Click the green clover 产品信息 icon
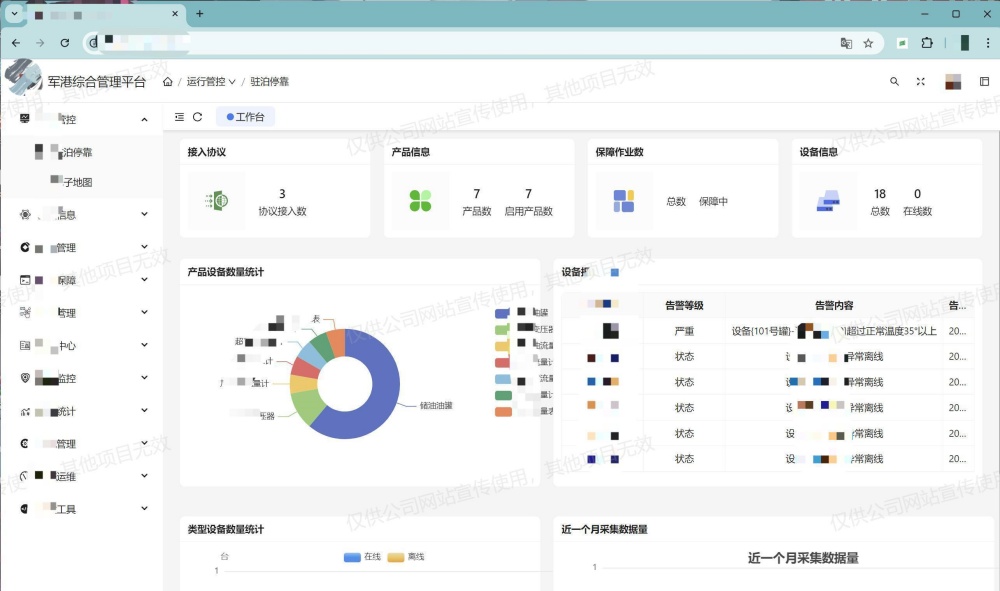The width and height of the screenshot is (1000, 591). click(x=420, y=201)
